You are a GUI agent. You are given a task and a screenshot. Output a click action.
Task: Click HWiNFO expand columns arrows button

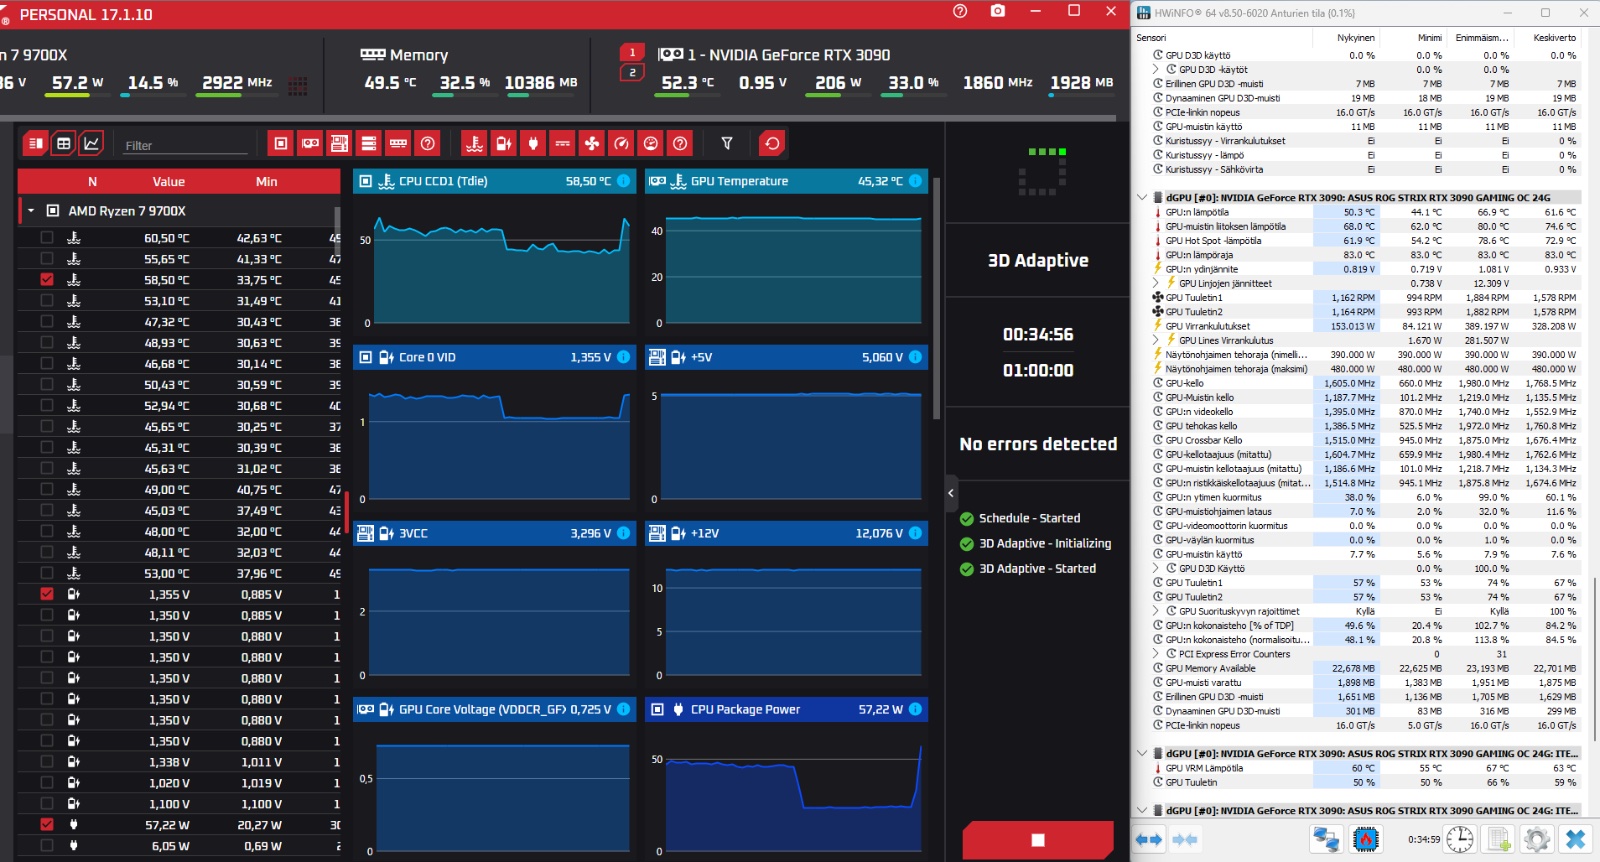tap(1149, 840)
